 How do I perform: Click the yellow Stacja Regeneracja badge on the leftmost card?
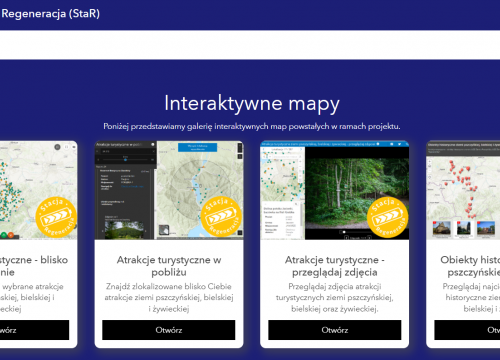tap(56, 217)
